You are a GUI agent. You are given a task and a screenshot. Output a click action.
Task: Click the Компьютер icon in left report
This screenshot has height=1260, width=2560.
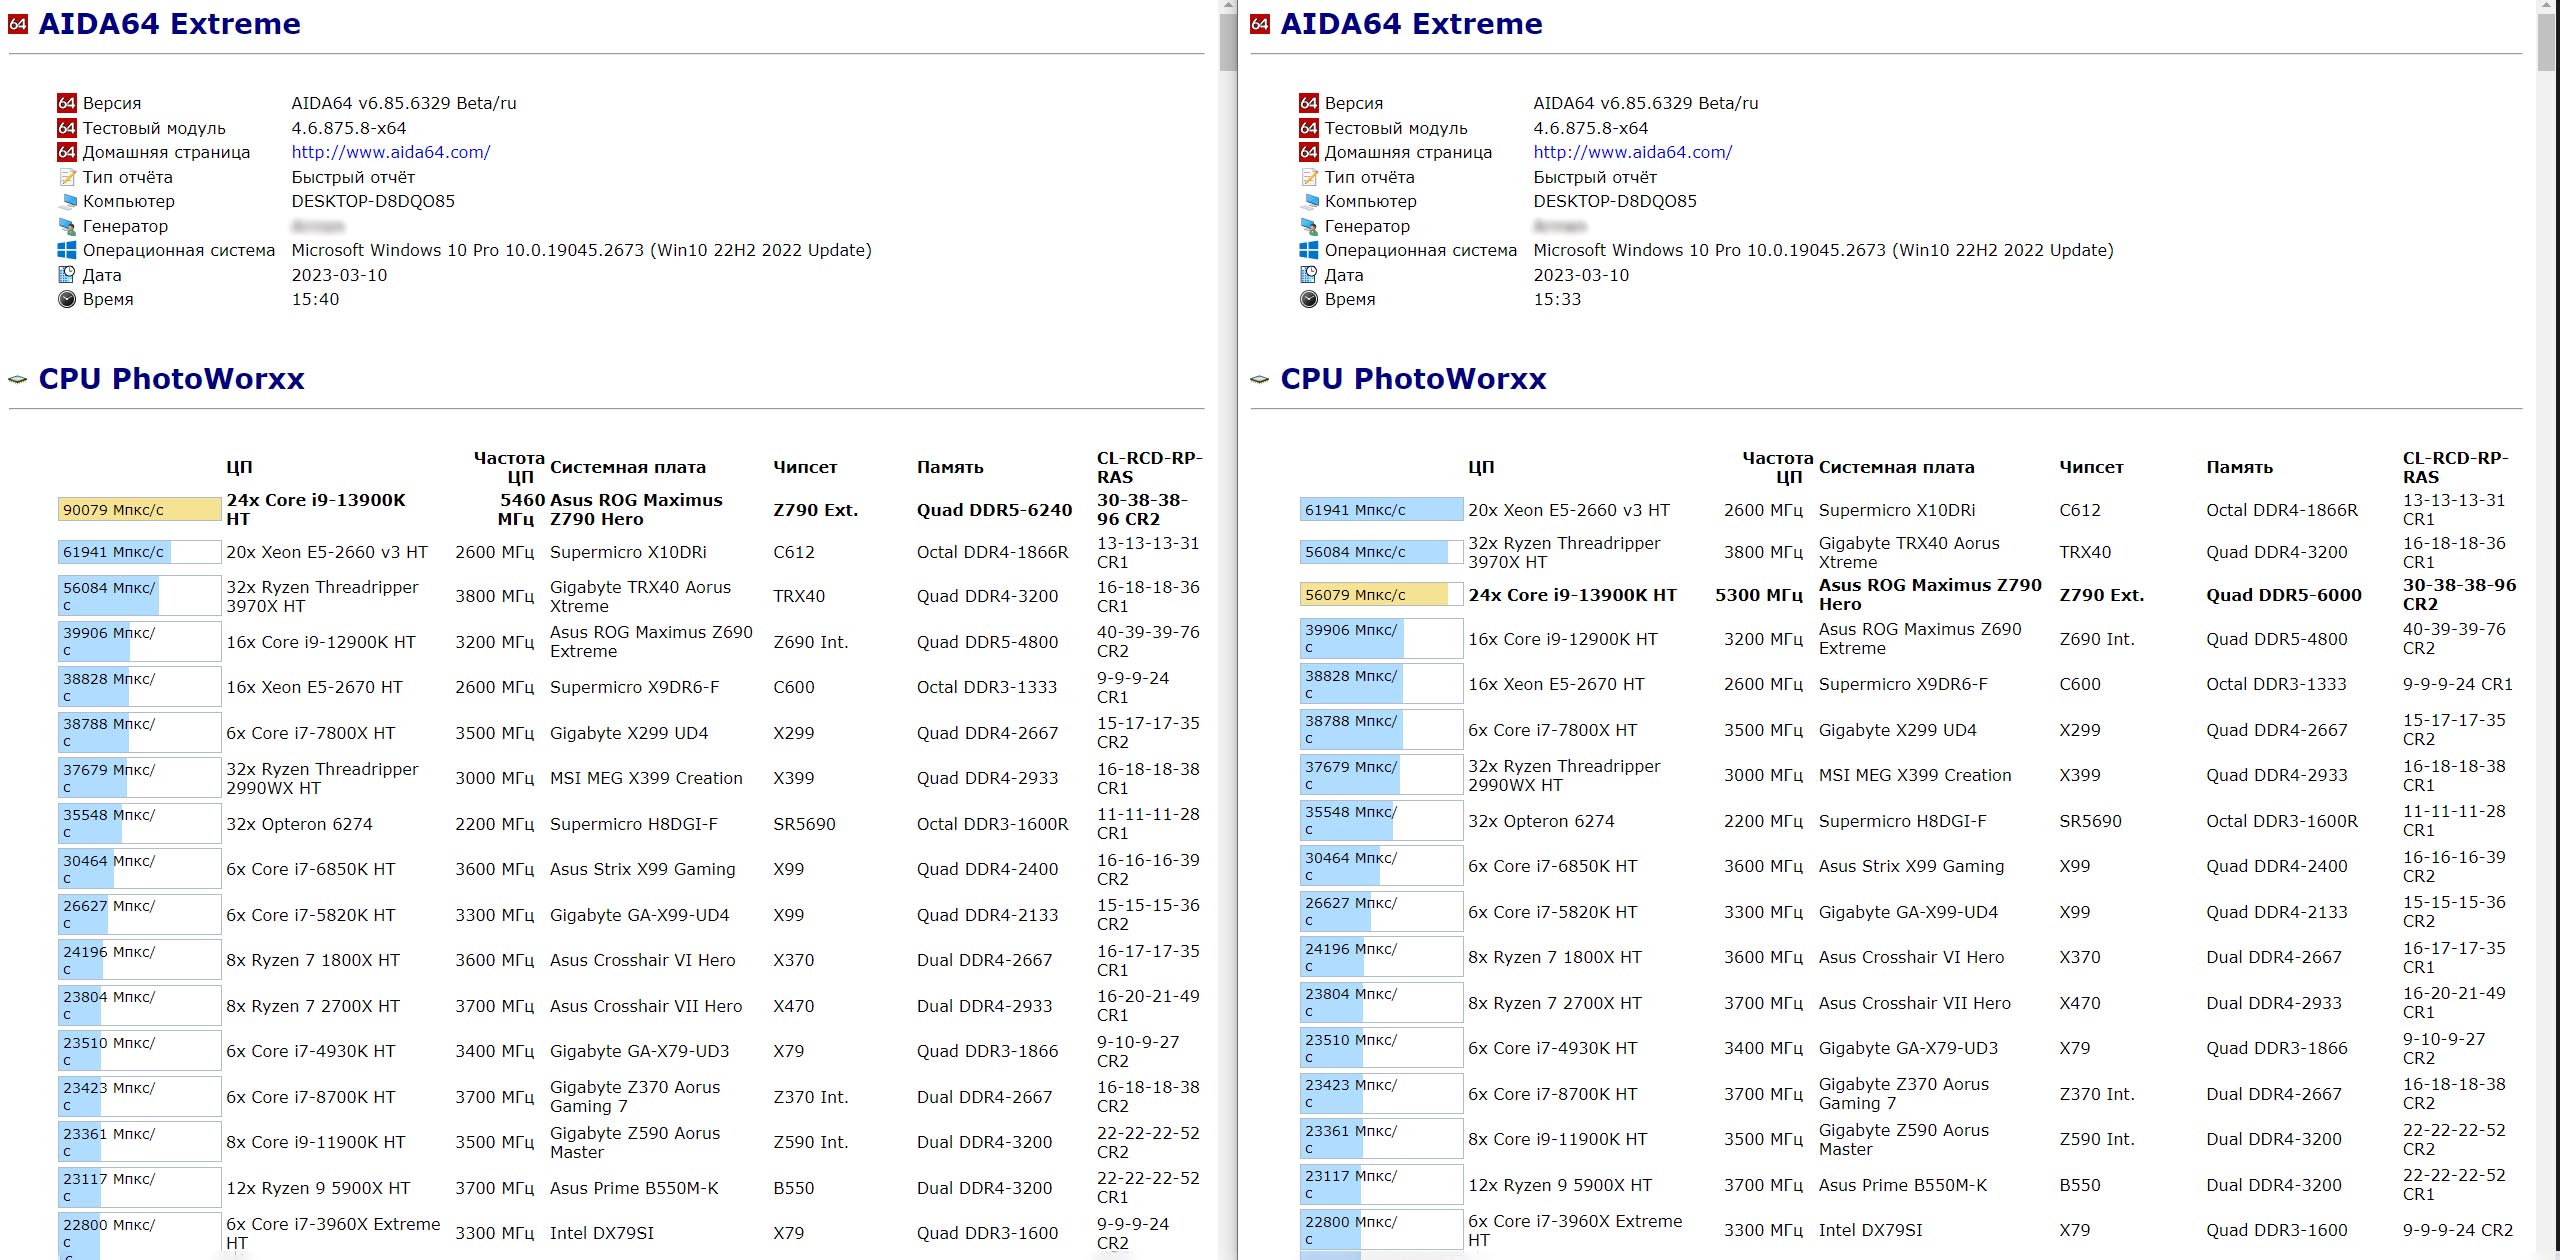(x=67, y=201)
